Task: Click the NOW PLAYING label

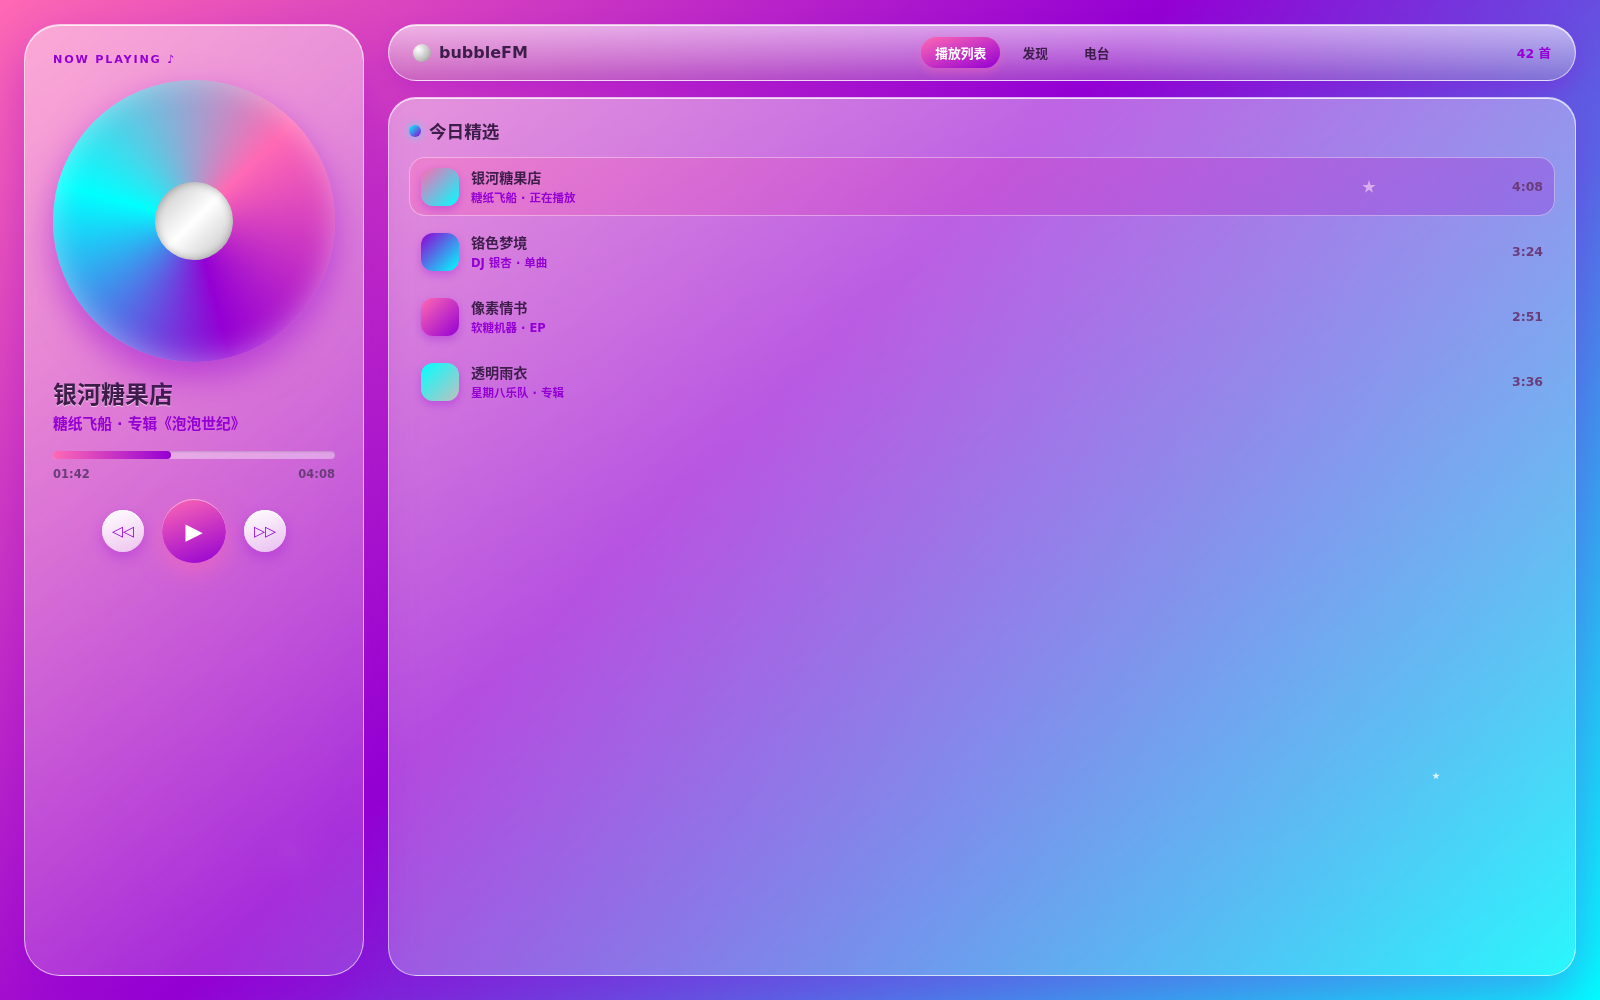Action: coord(114,59)
